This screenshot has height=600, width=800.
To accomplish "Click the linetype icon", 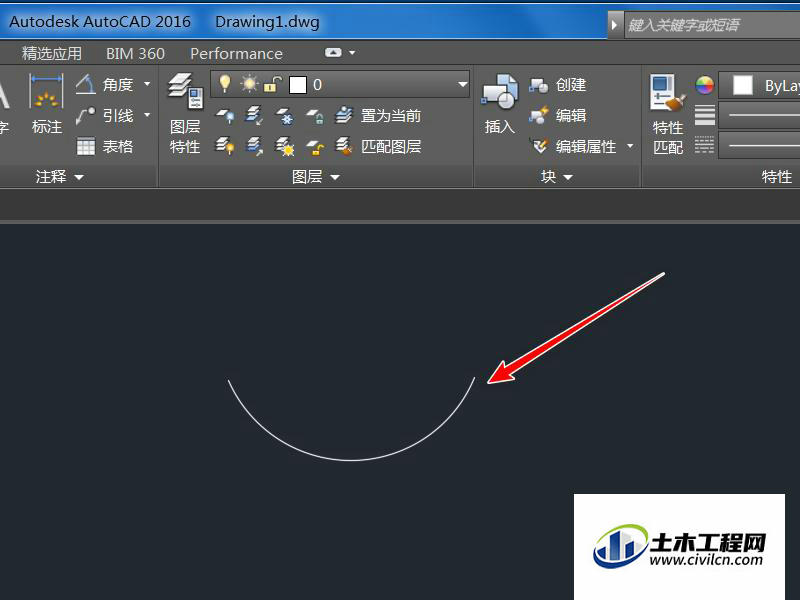I will tap(705, 145).
